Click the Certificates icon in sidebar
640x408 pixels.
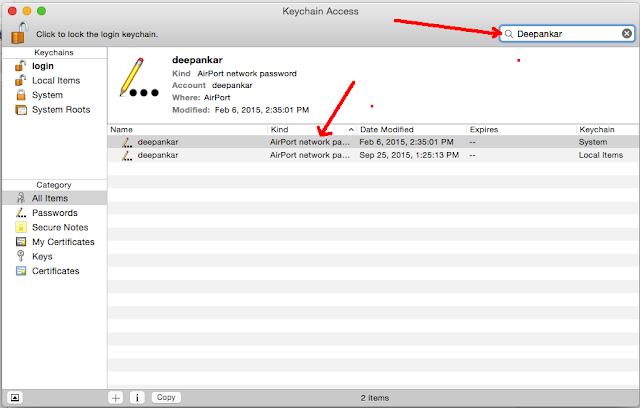click(21, 271)
